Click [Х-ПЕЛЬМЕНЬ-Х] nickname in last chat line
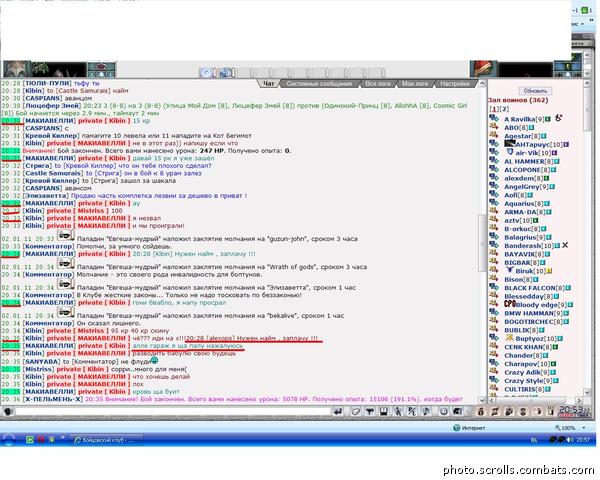The width and height of the screenshot is (600, 480). (52, 399)
